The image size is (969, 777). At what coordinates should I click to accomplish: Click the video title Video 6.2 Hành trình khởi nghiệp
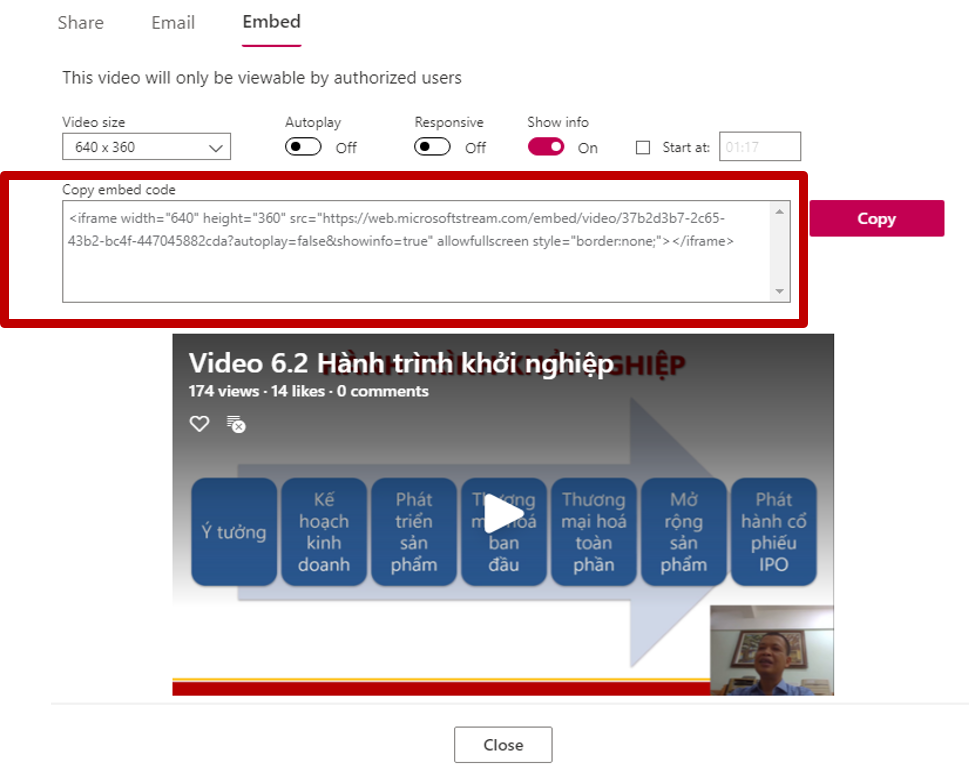coord(400,363)
